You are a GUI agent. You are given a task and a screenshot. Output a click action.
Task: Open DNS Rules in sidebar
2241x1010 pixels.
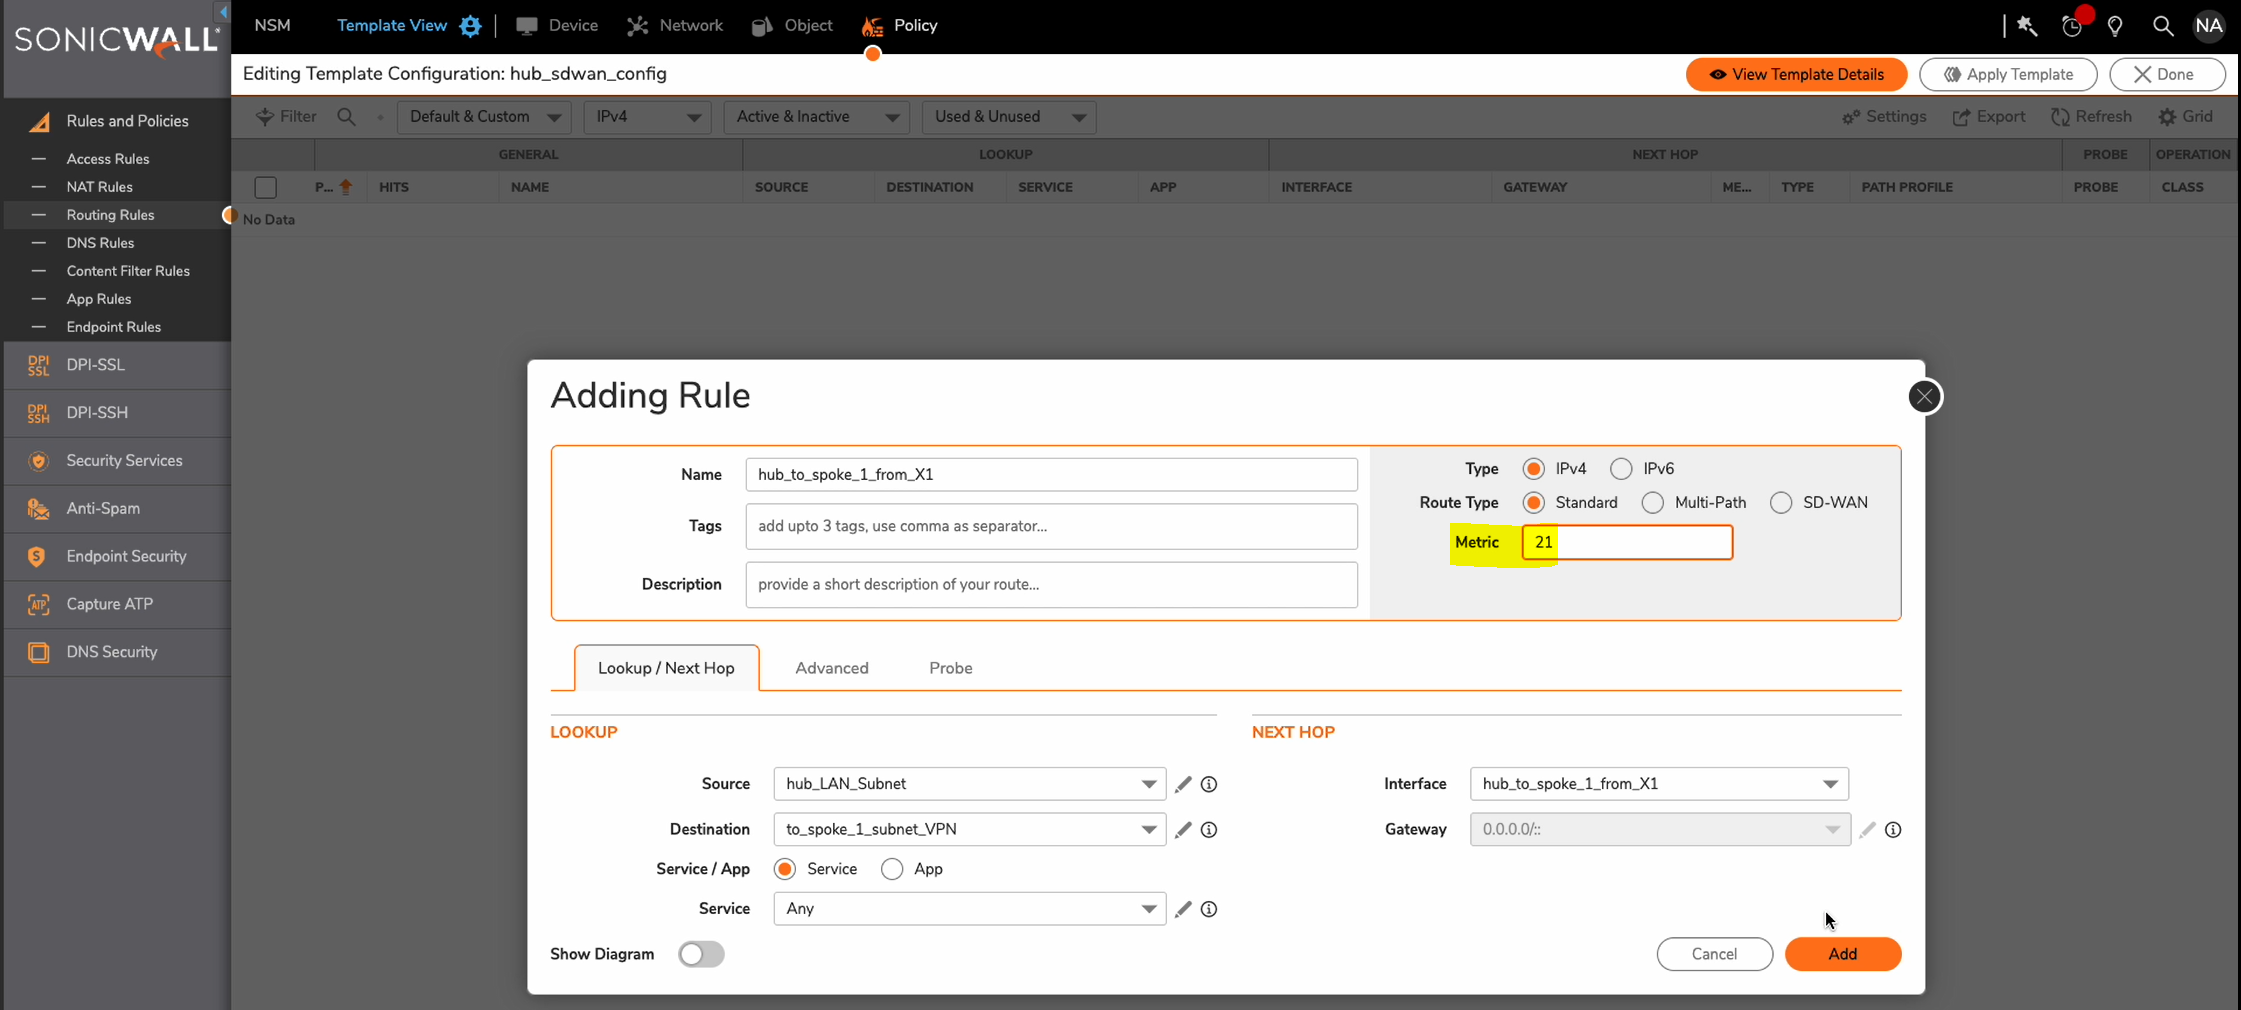click(100, 243)
